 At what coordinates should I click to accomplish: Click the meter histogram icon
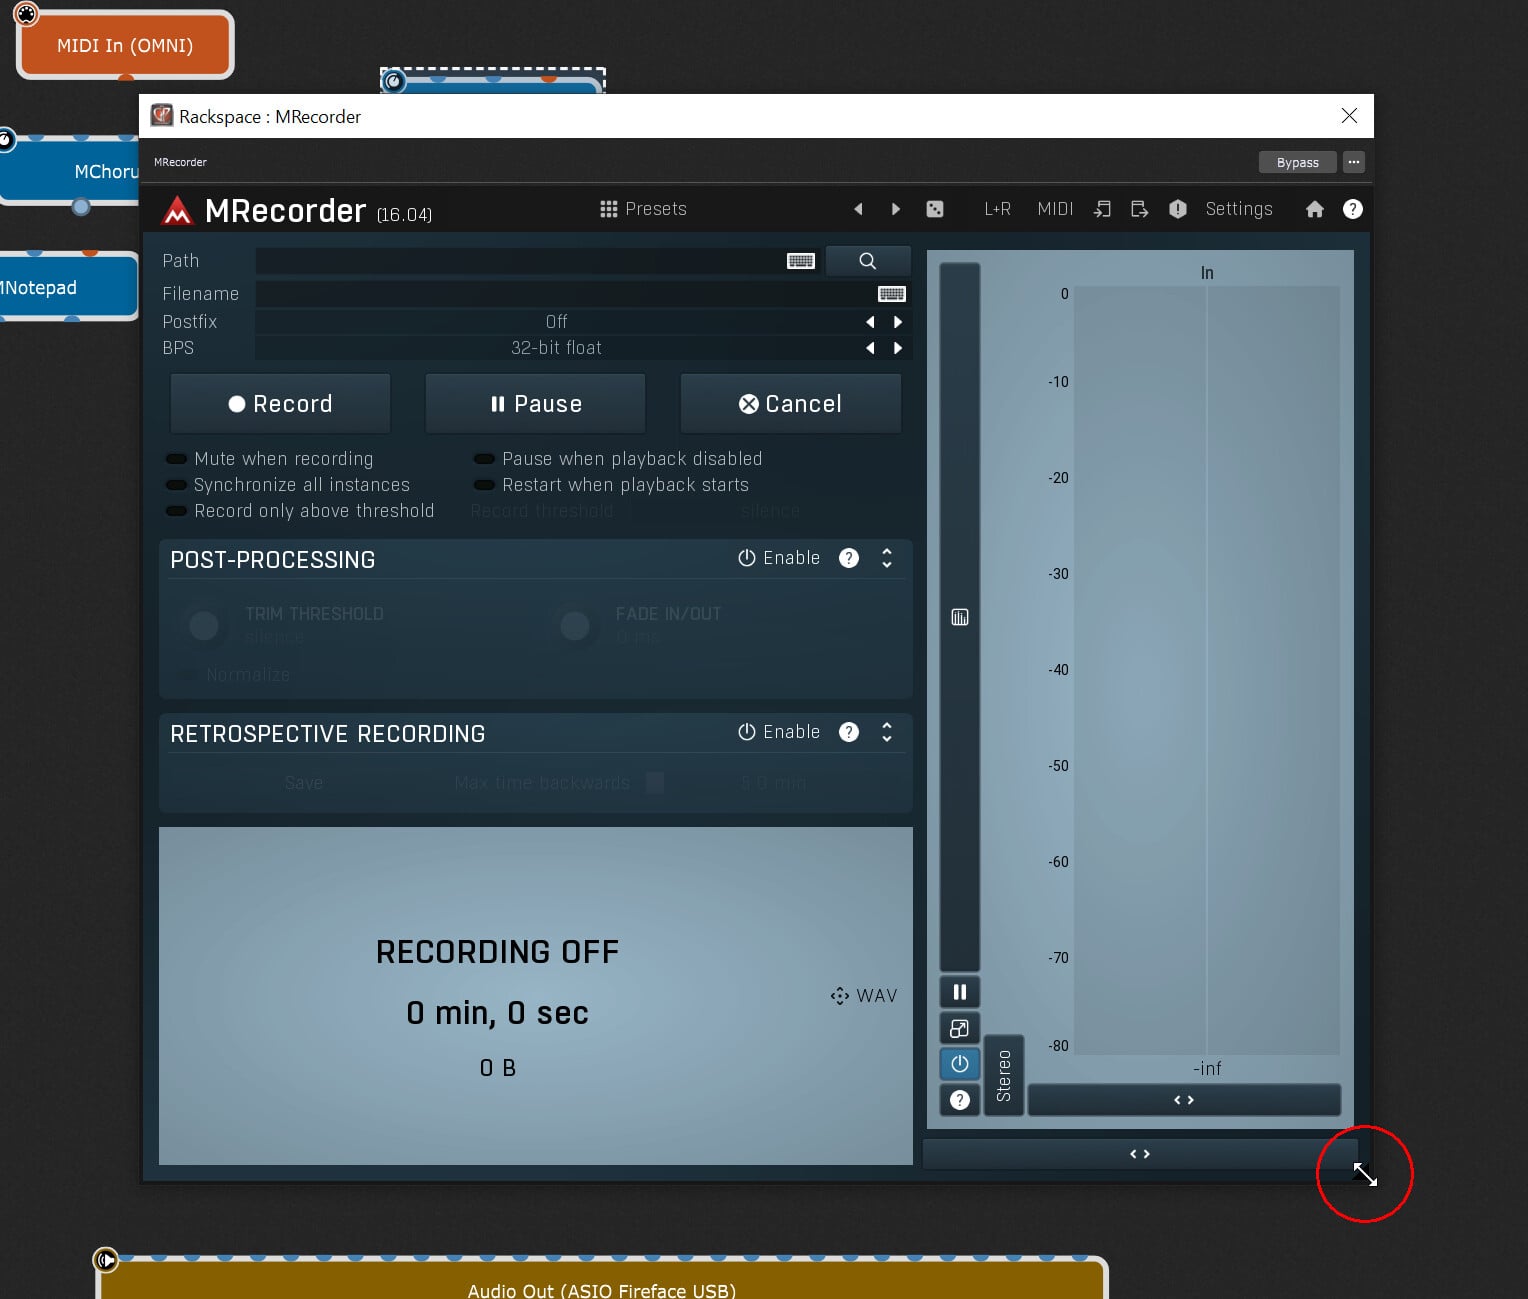pos(959,617)
